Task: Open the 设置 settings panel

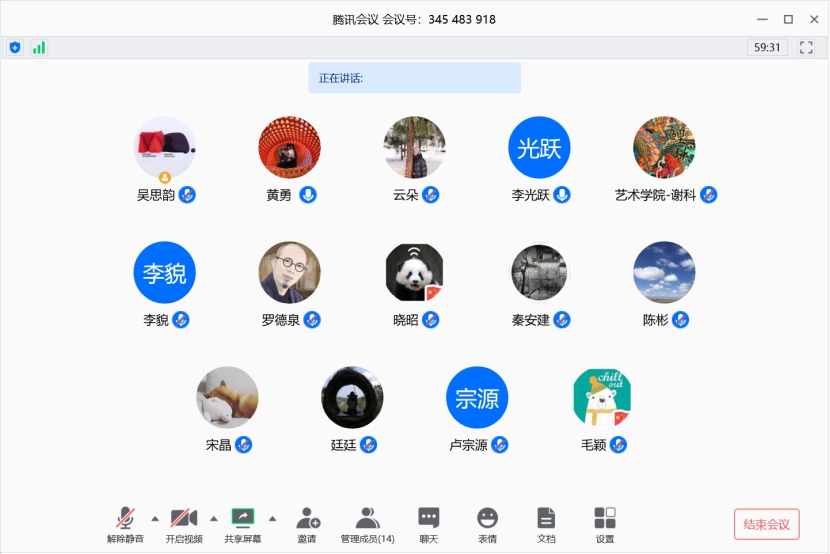Action: coord(605,524)
